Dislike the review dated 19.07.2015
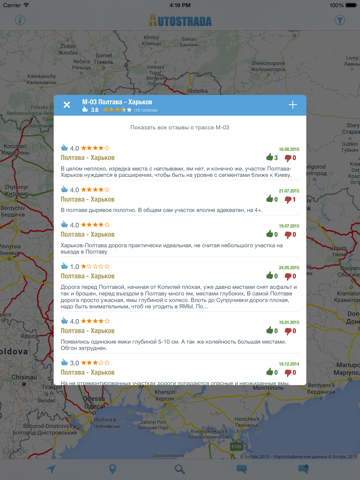Screen dimensions: 360x480 [x=290, y=234]
